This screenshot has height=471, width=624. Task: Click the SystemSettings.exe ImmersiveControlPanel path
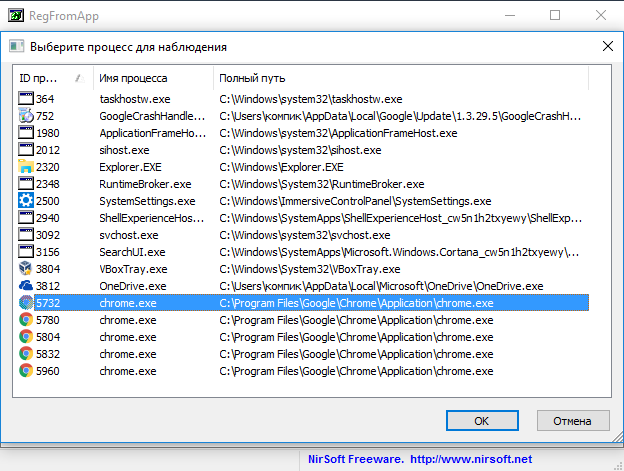(355, 201)
